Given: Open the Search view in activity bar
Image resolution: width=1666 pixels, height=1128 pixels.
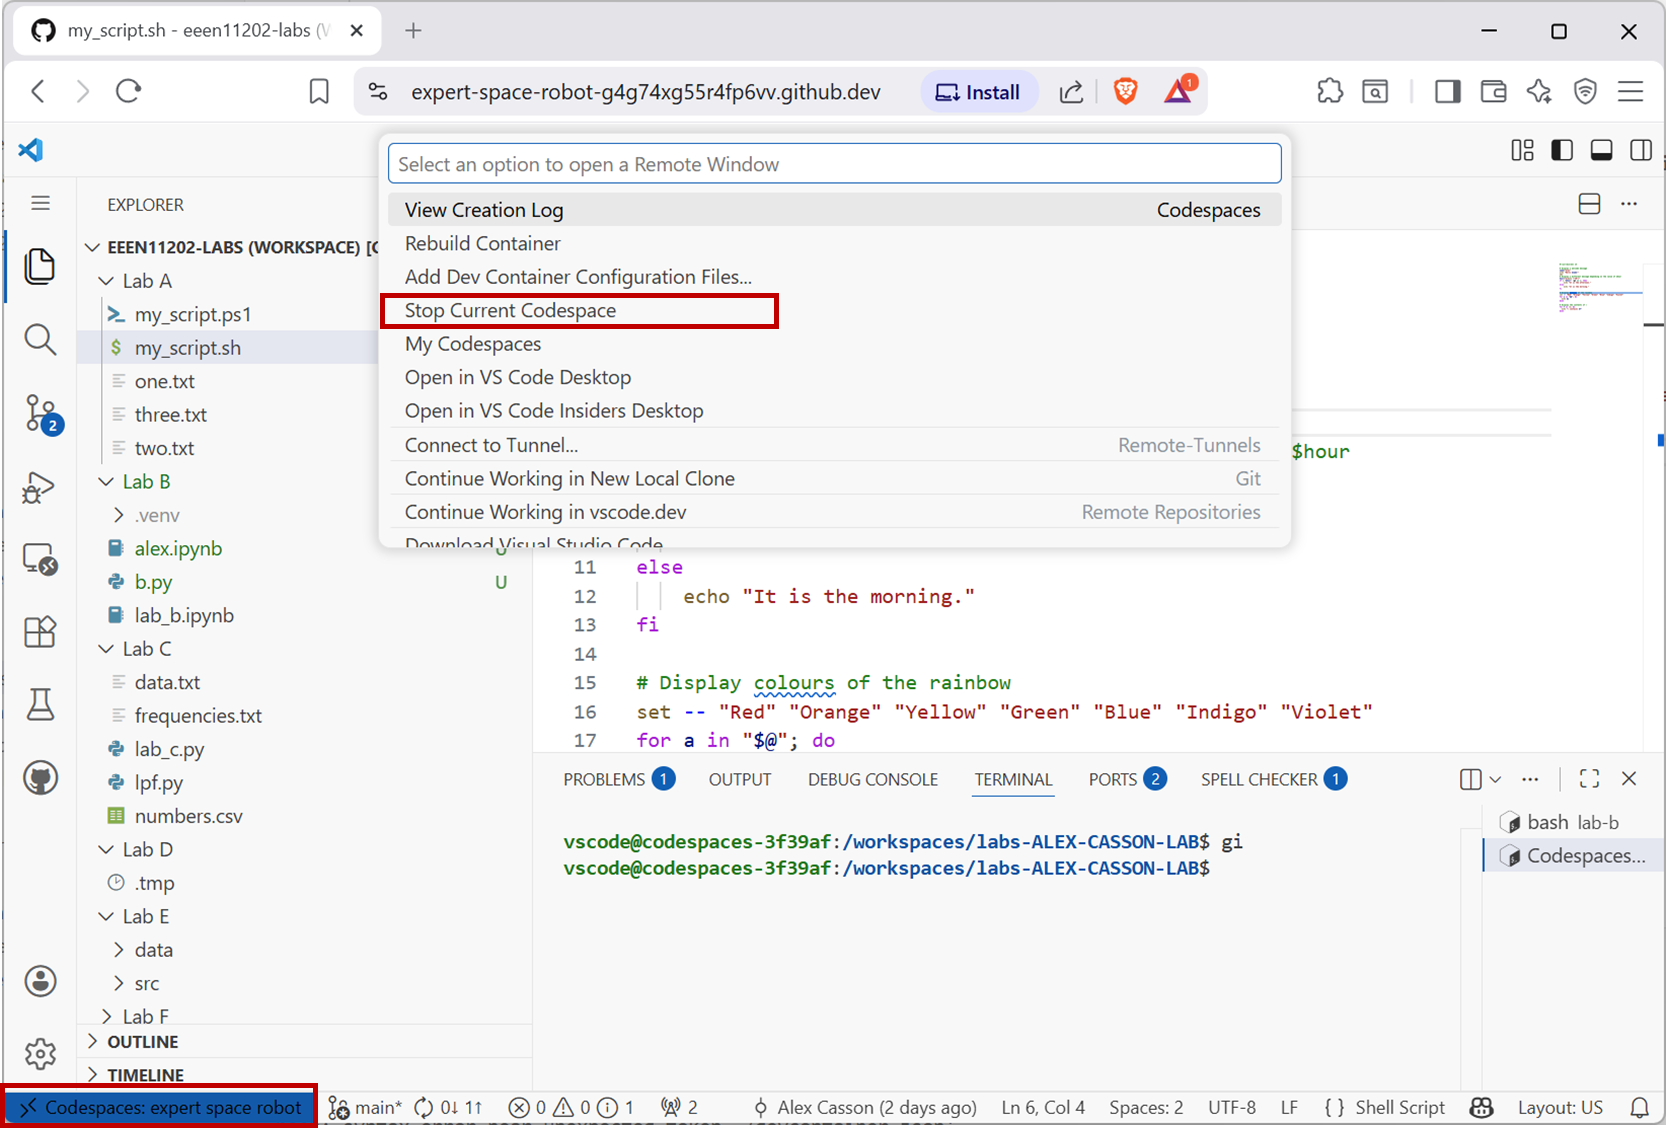Looking at the screenshot, I should tap(40, 340).
